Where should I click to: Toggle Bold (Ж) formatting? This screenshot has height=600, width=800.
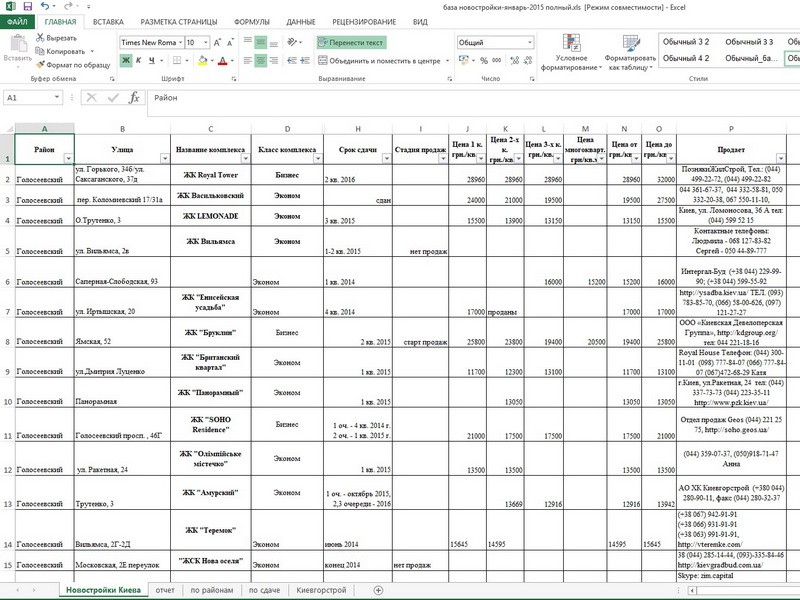[x=126, y=60]
